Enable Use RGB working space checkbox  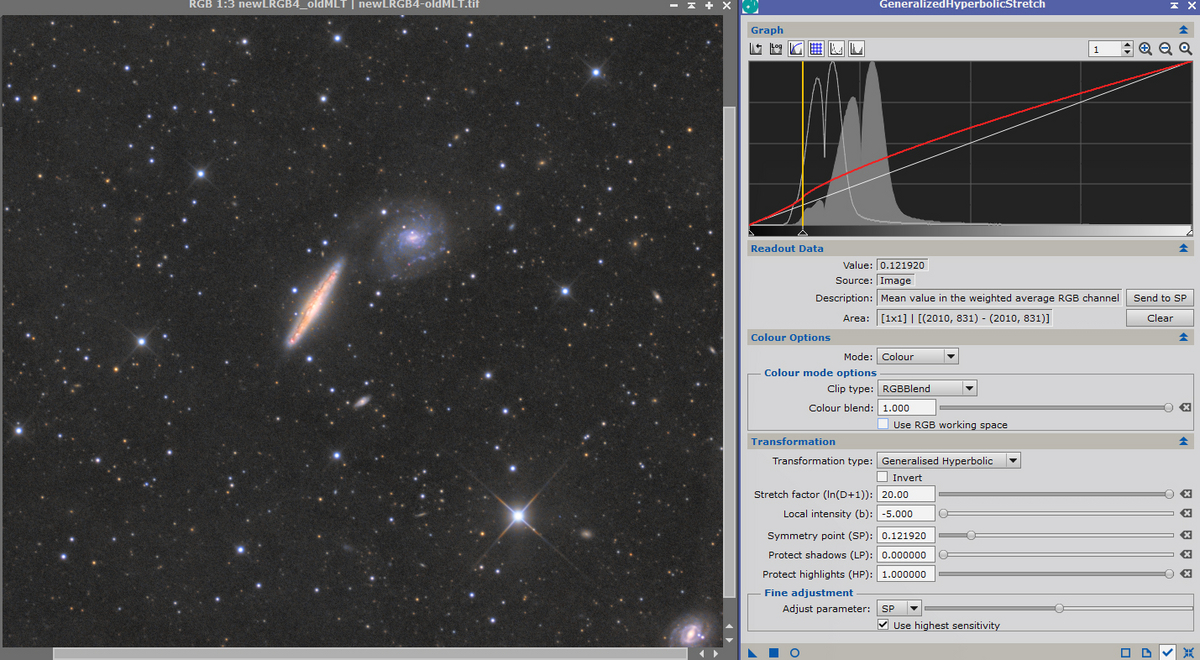883,424
